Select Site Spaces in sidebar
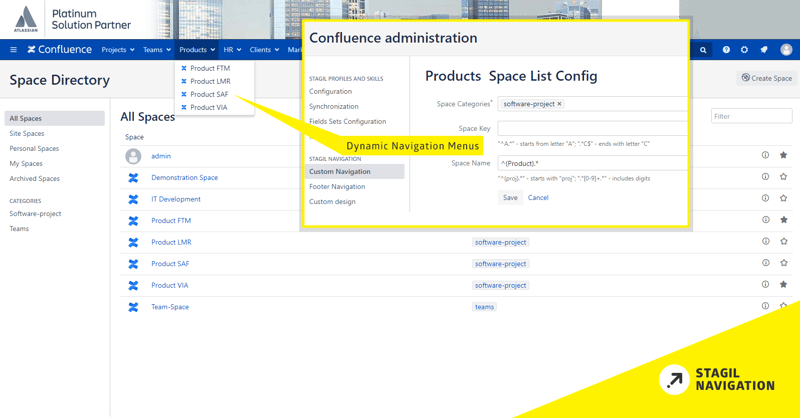Image resolution: width=800 pixels, height=418 pixels. pos(27,134)
